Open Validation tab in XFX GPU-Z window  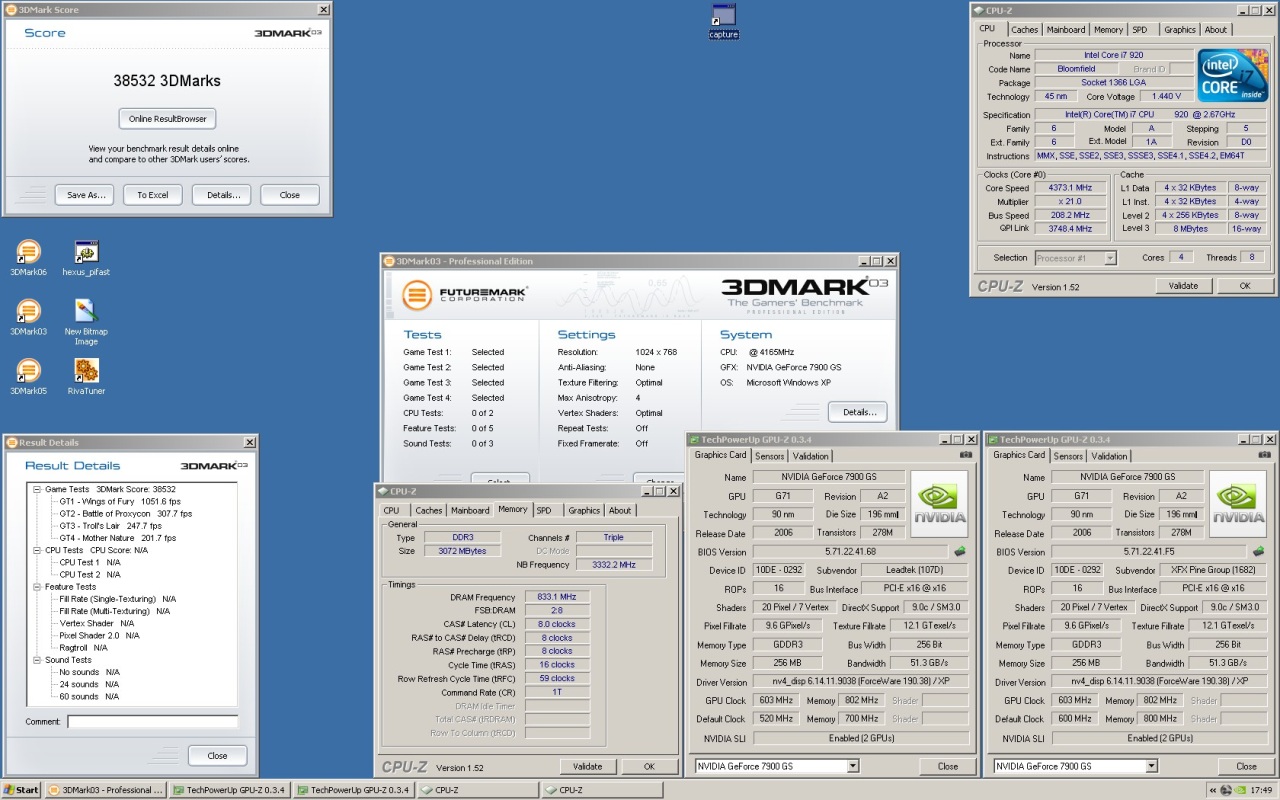1109,456
